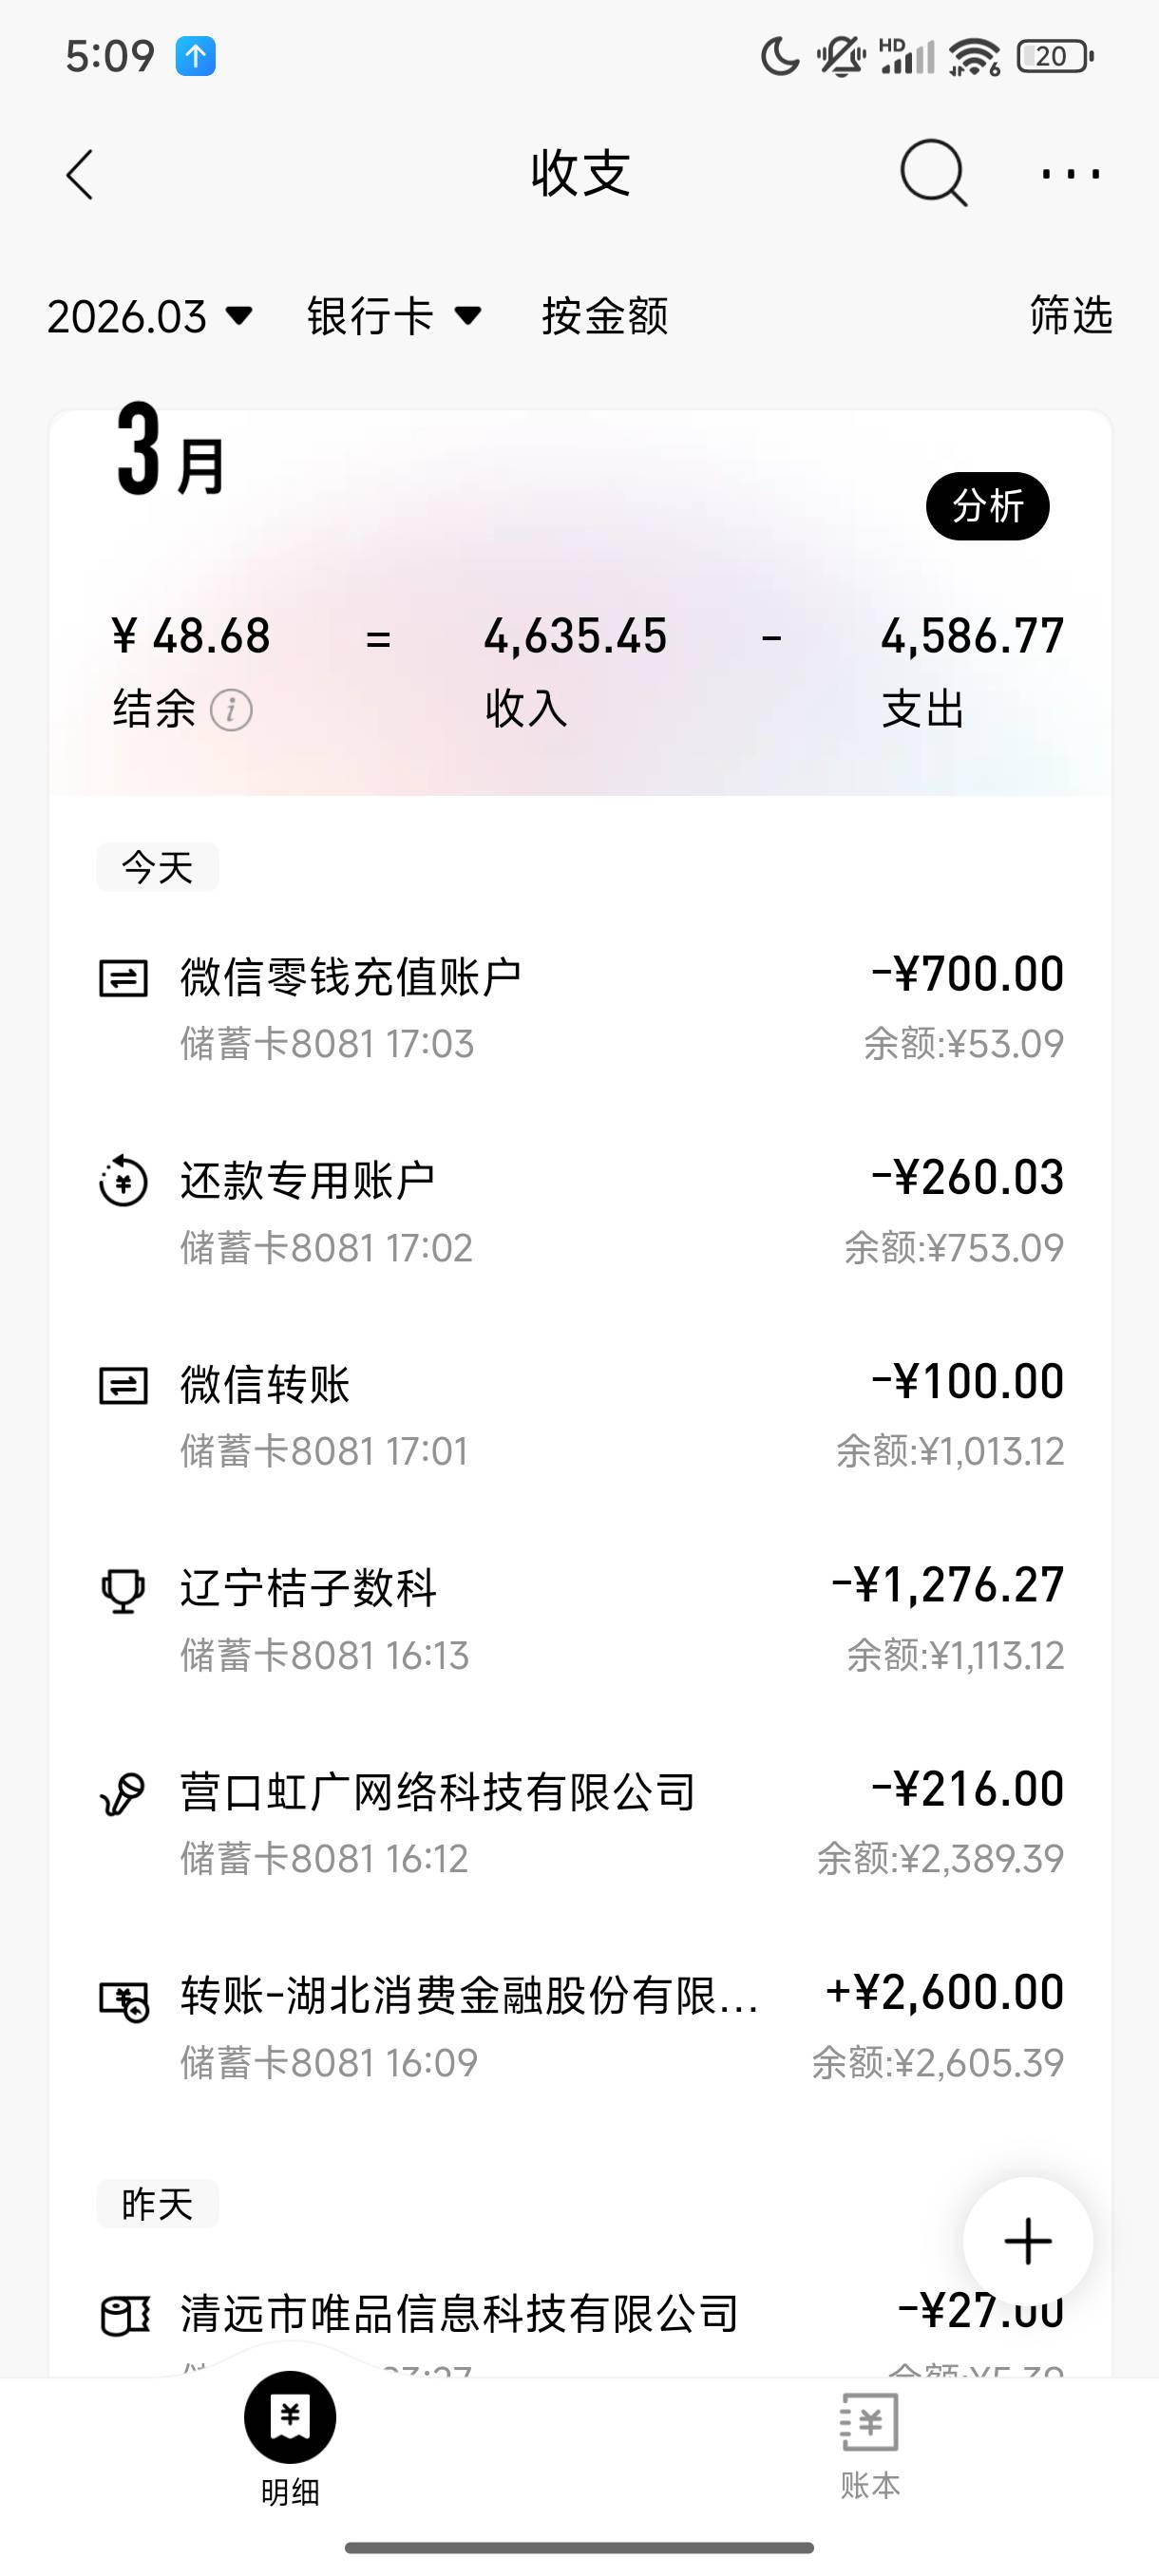
Task: Tap the 微信零钱充值账户 transfer icon
Action: tap(123, 978)
